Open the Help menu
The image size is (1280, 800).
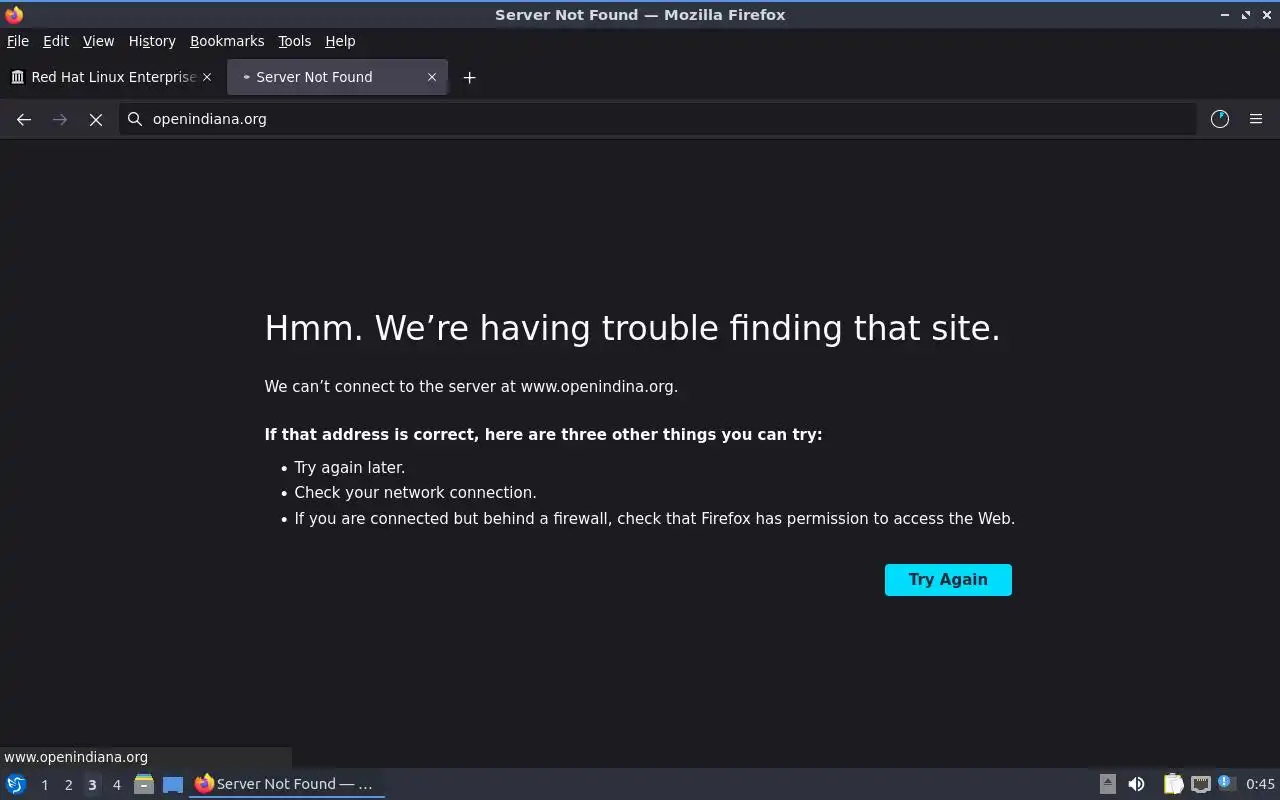pyautogui.click(x=340, y=41)
